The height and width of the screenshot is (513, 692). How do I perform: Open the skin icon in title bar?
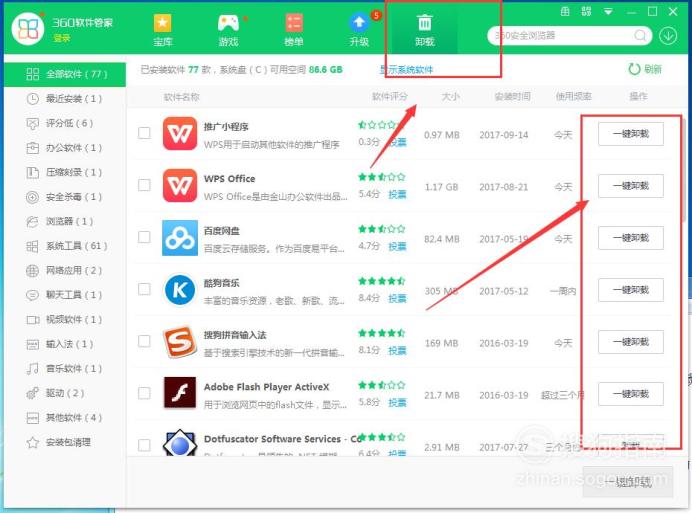click(565, 11)
